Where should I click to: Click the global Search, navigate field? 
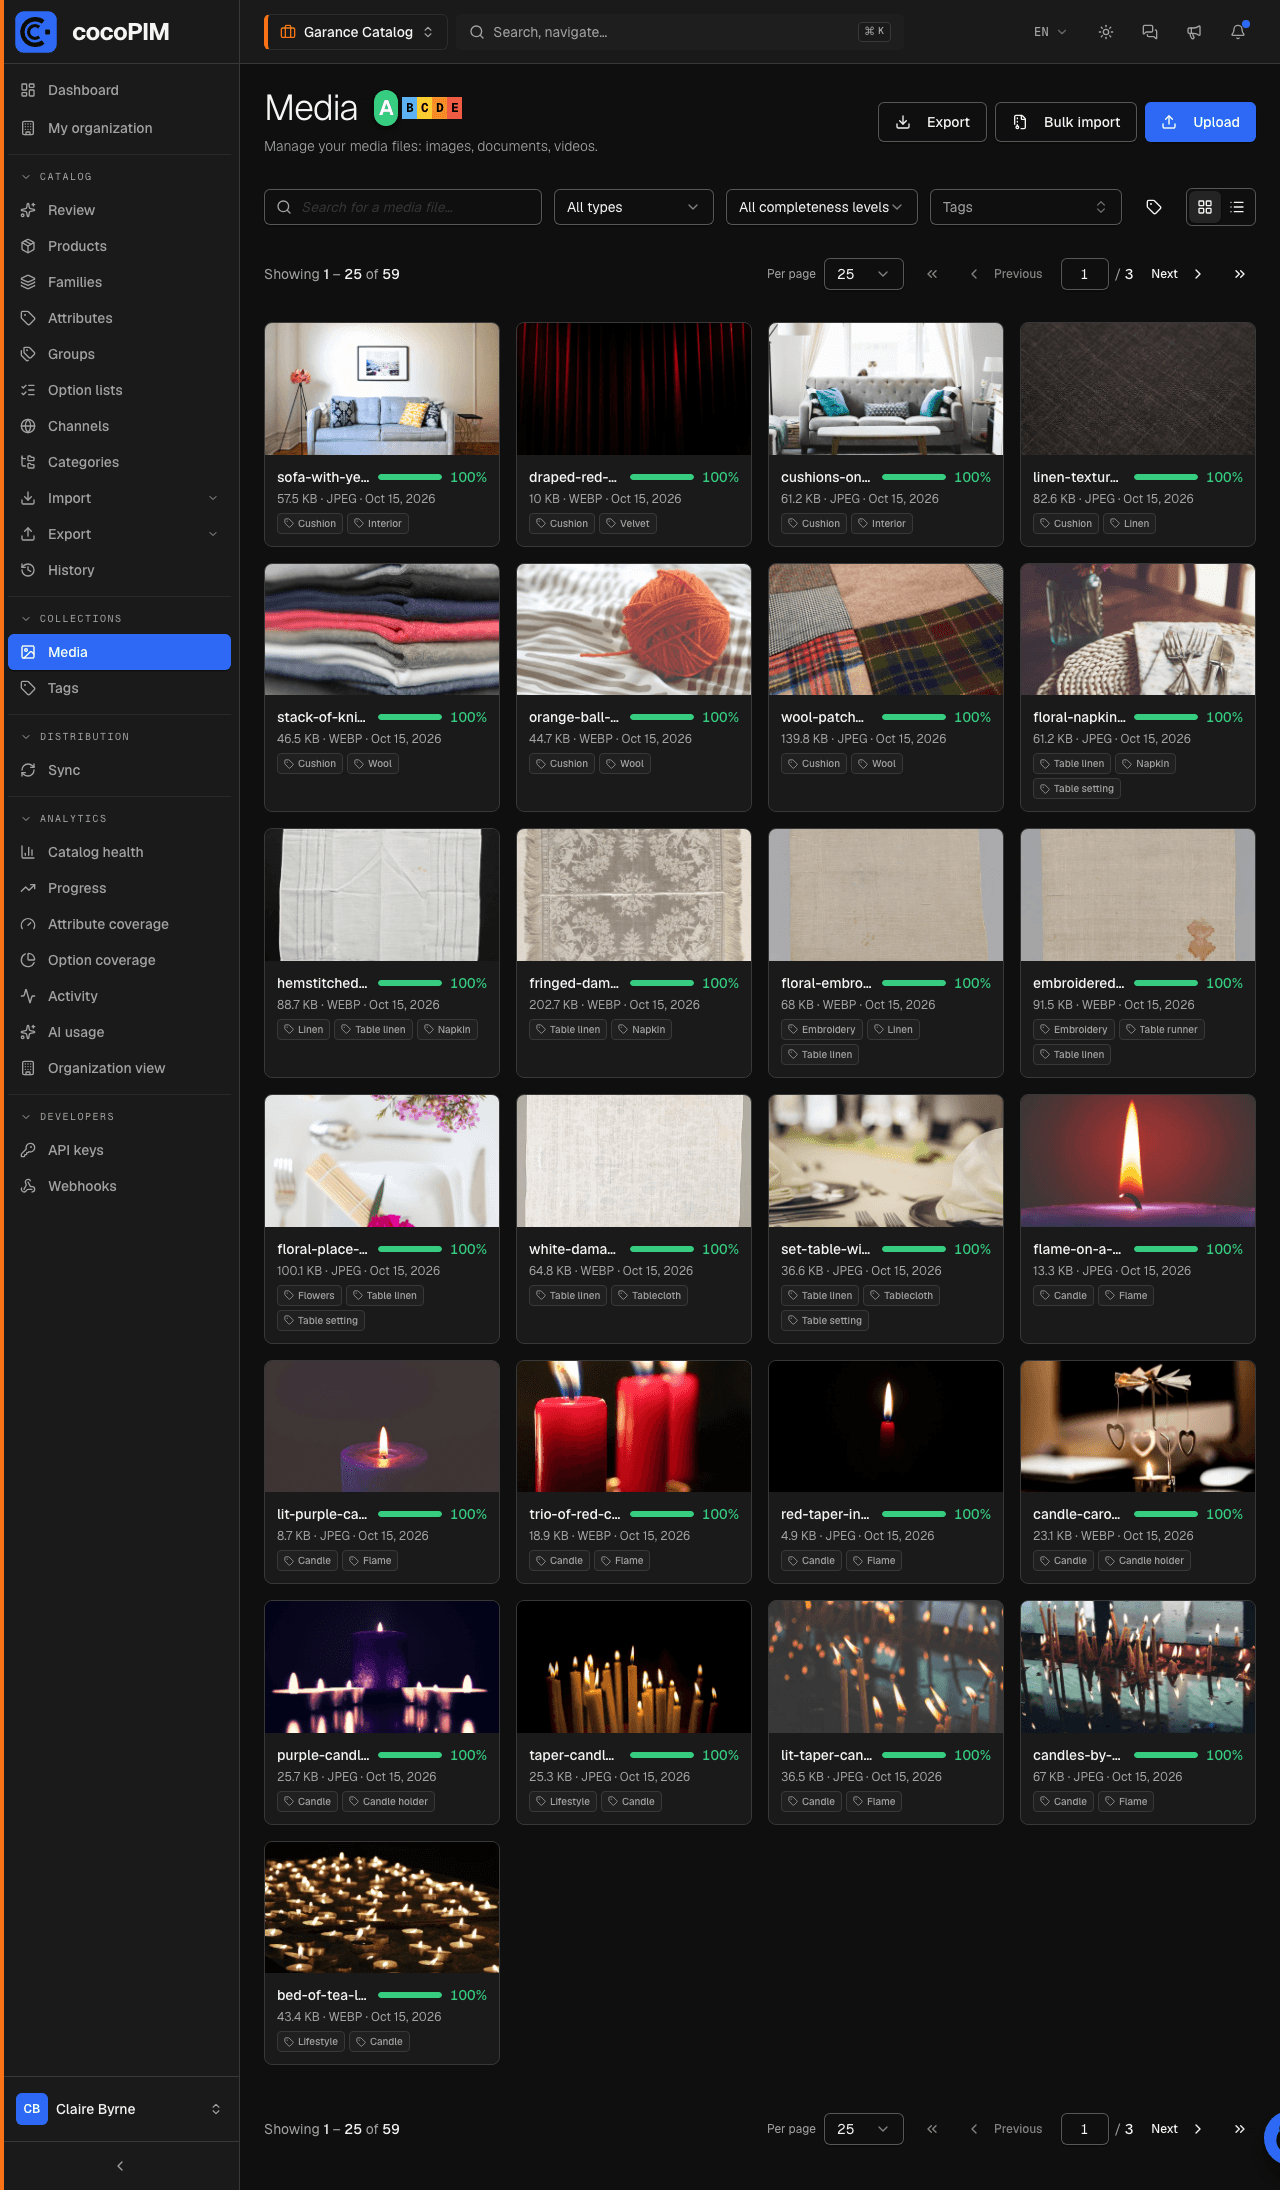click(680, 32)
